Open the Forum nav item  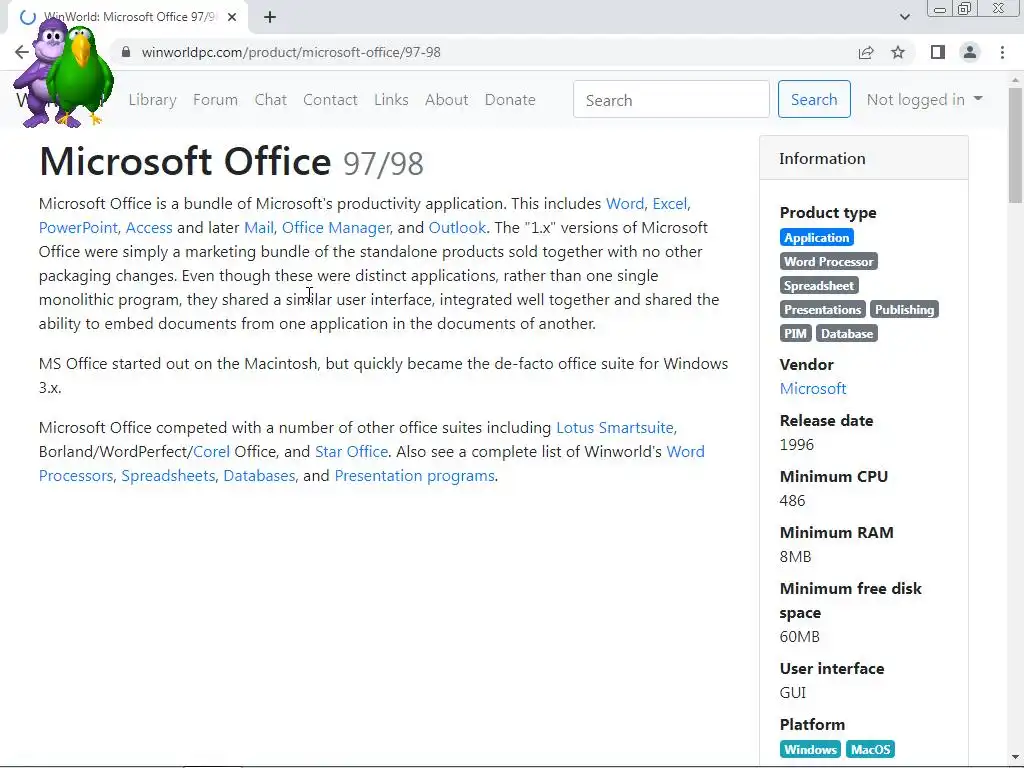(x=216, y=100)
